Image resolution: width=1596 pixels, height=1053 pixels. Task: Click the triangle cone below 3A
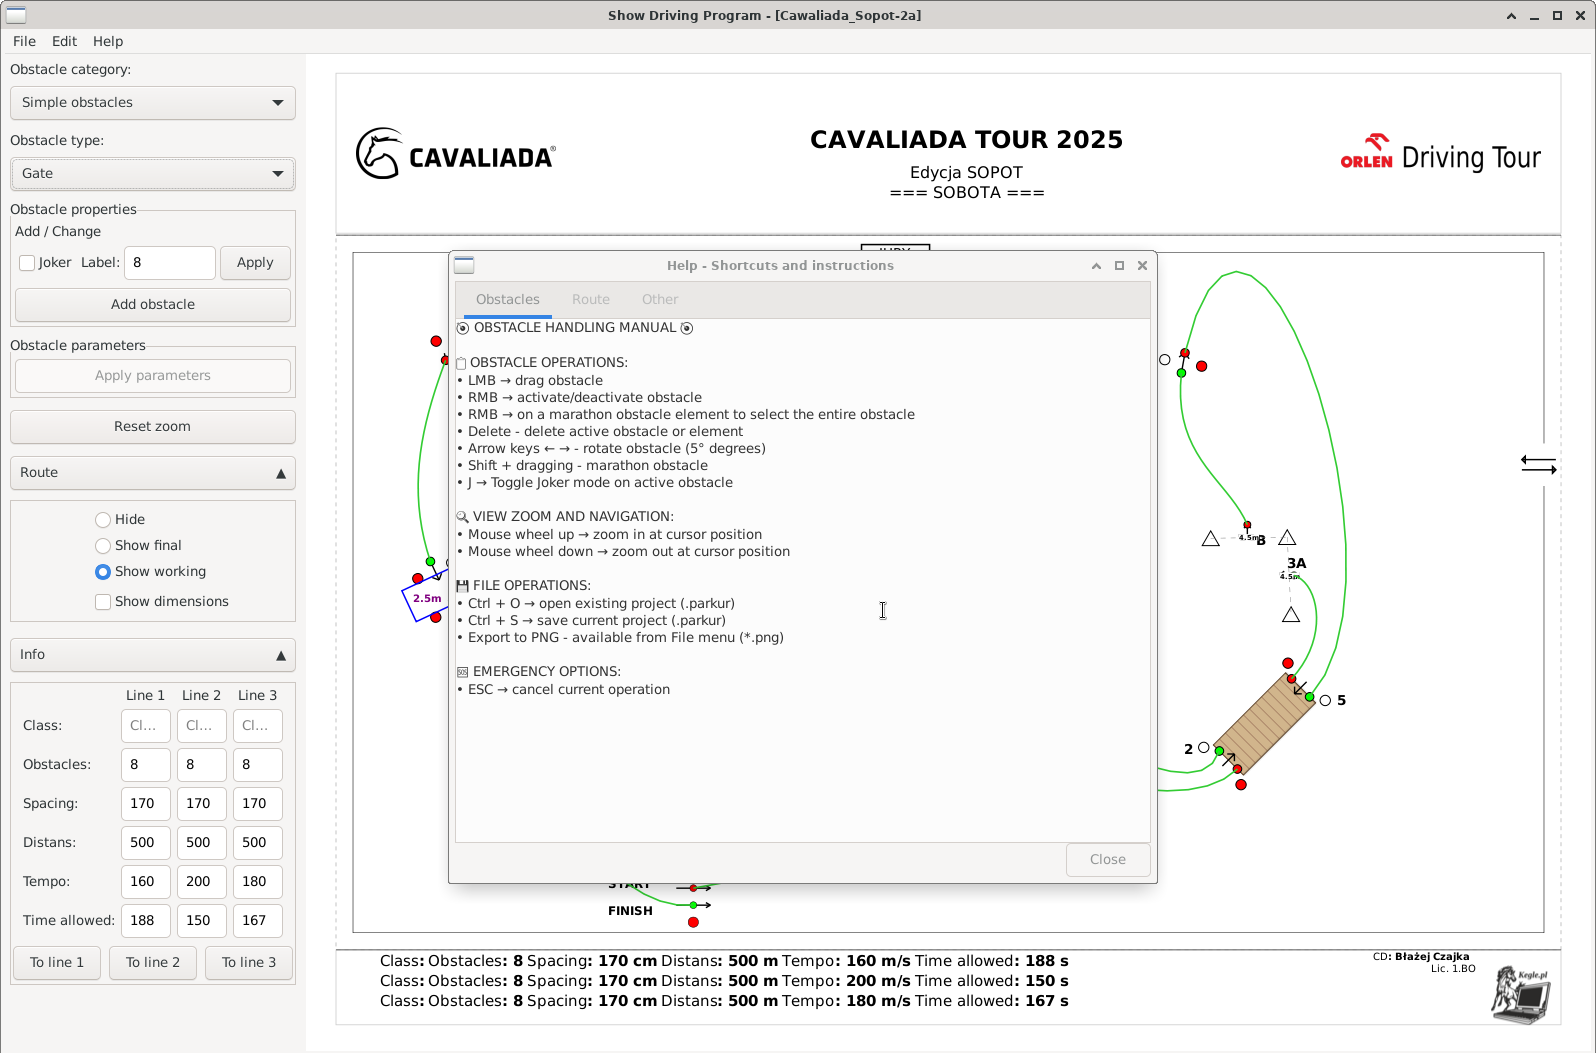point(1291,615)
